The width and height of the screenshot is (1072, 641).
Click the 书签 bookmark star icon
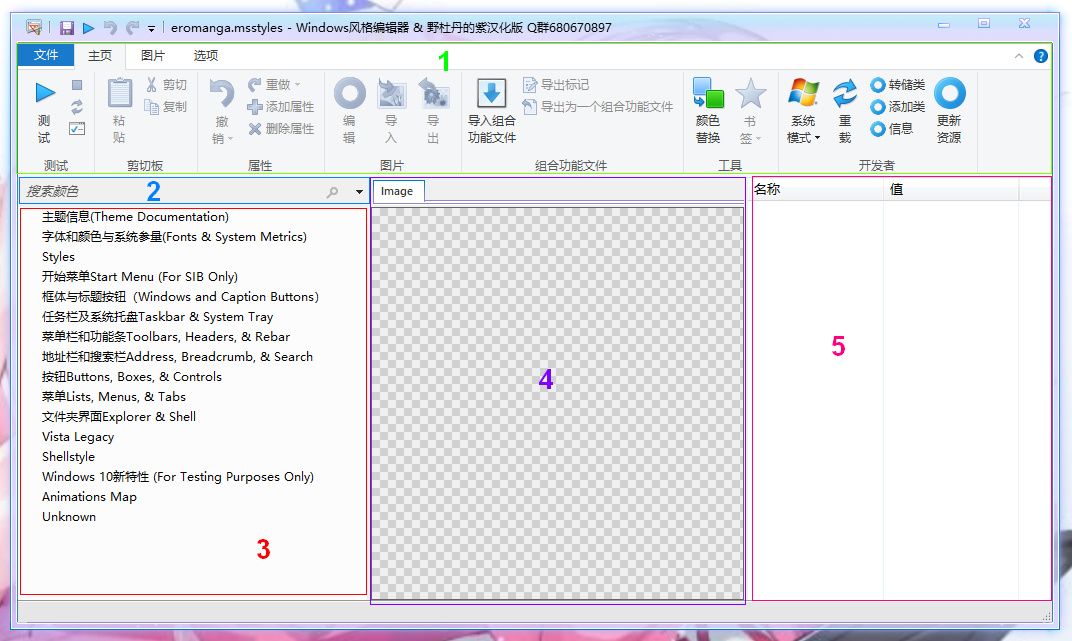[x=750, y=93]
